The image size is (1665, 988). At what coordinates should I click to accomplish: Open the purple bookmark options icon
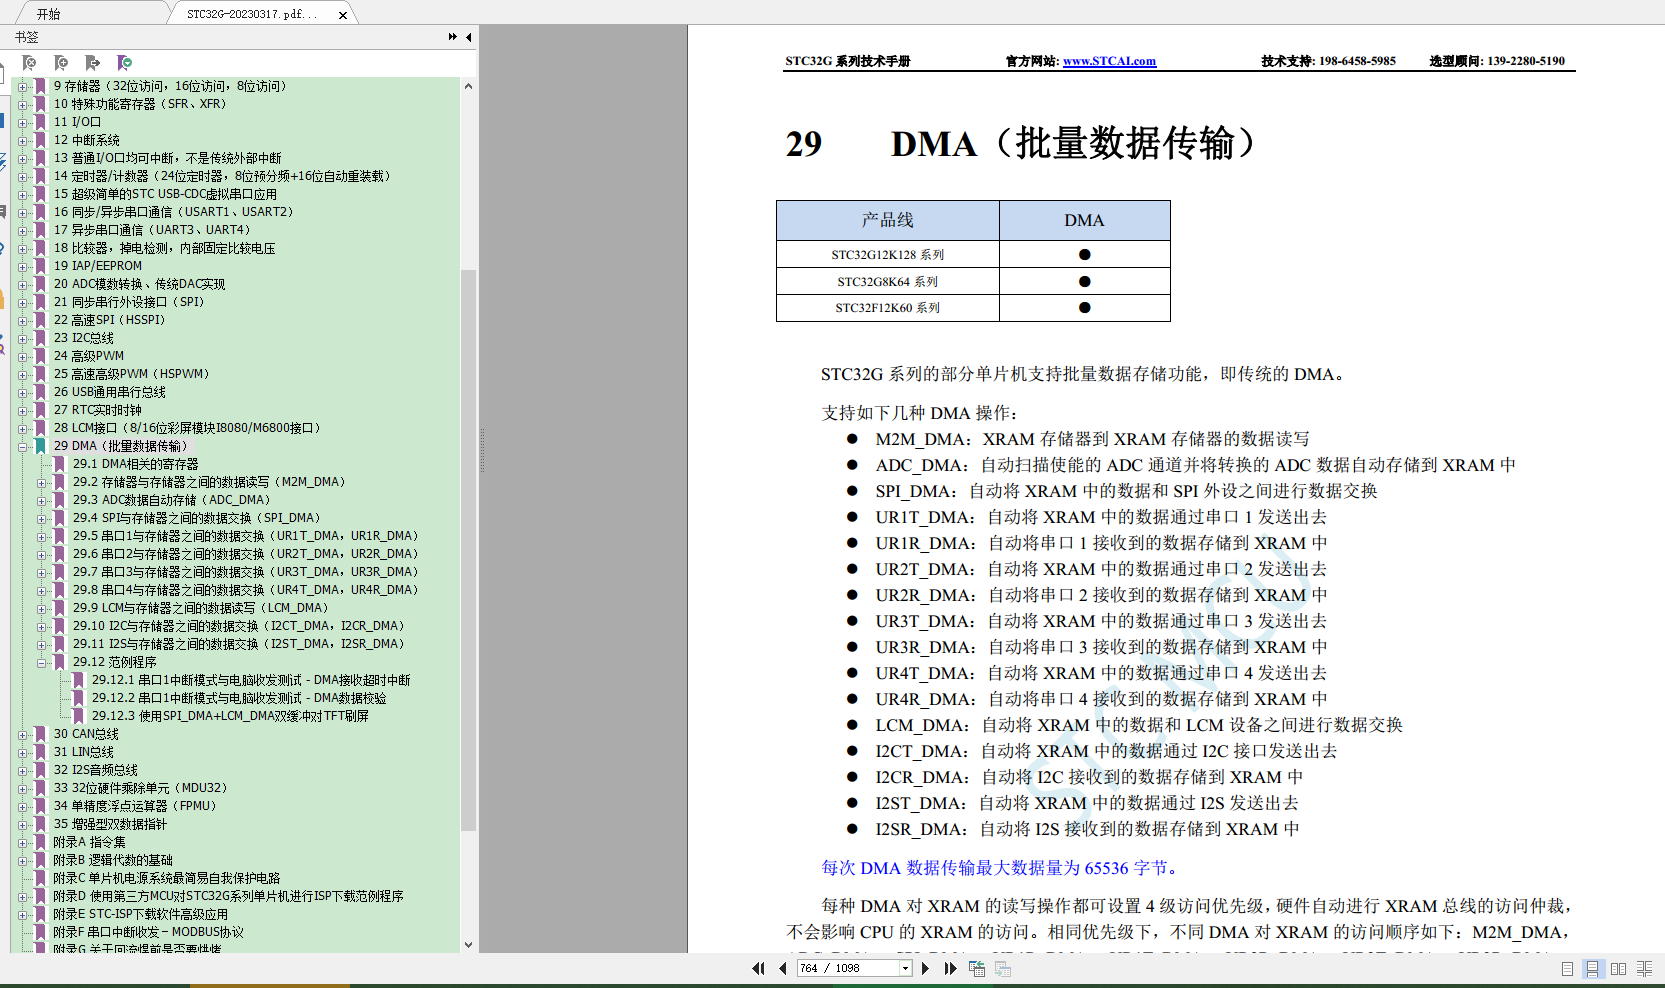[x=125, y=63]
